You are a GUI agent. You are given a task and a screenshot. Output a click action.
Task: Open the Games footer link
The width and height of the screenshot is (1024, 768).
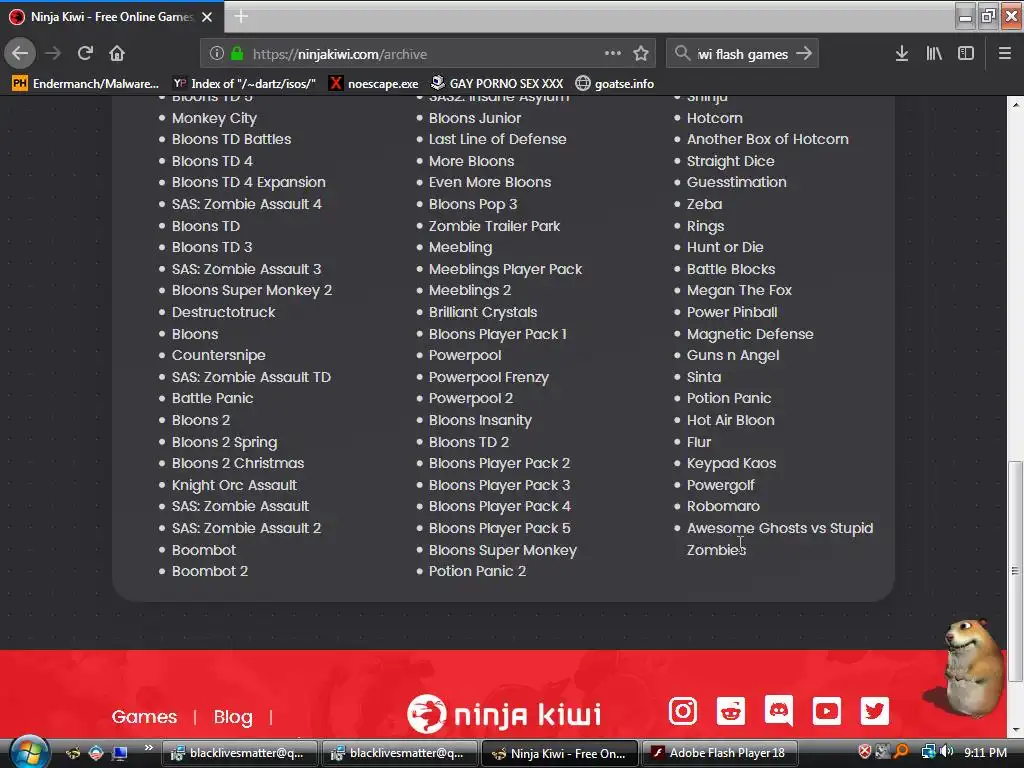pos(144,716)
